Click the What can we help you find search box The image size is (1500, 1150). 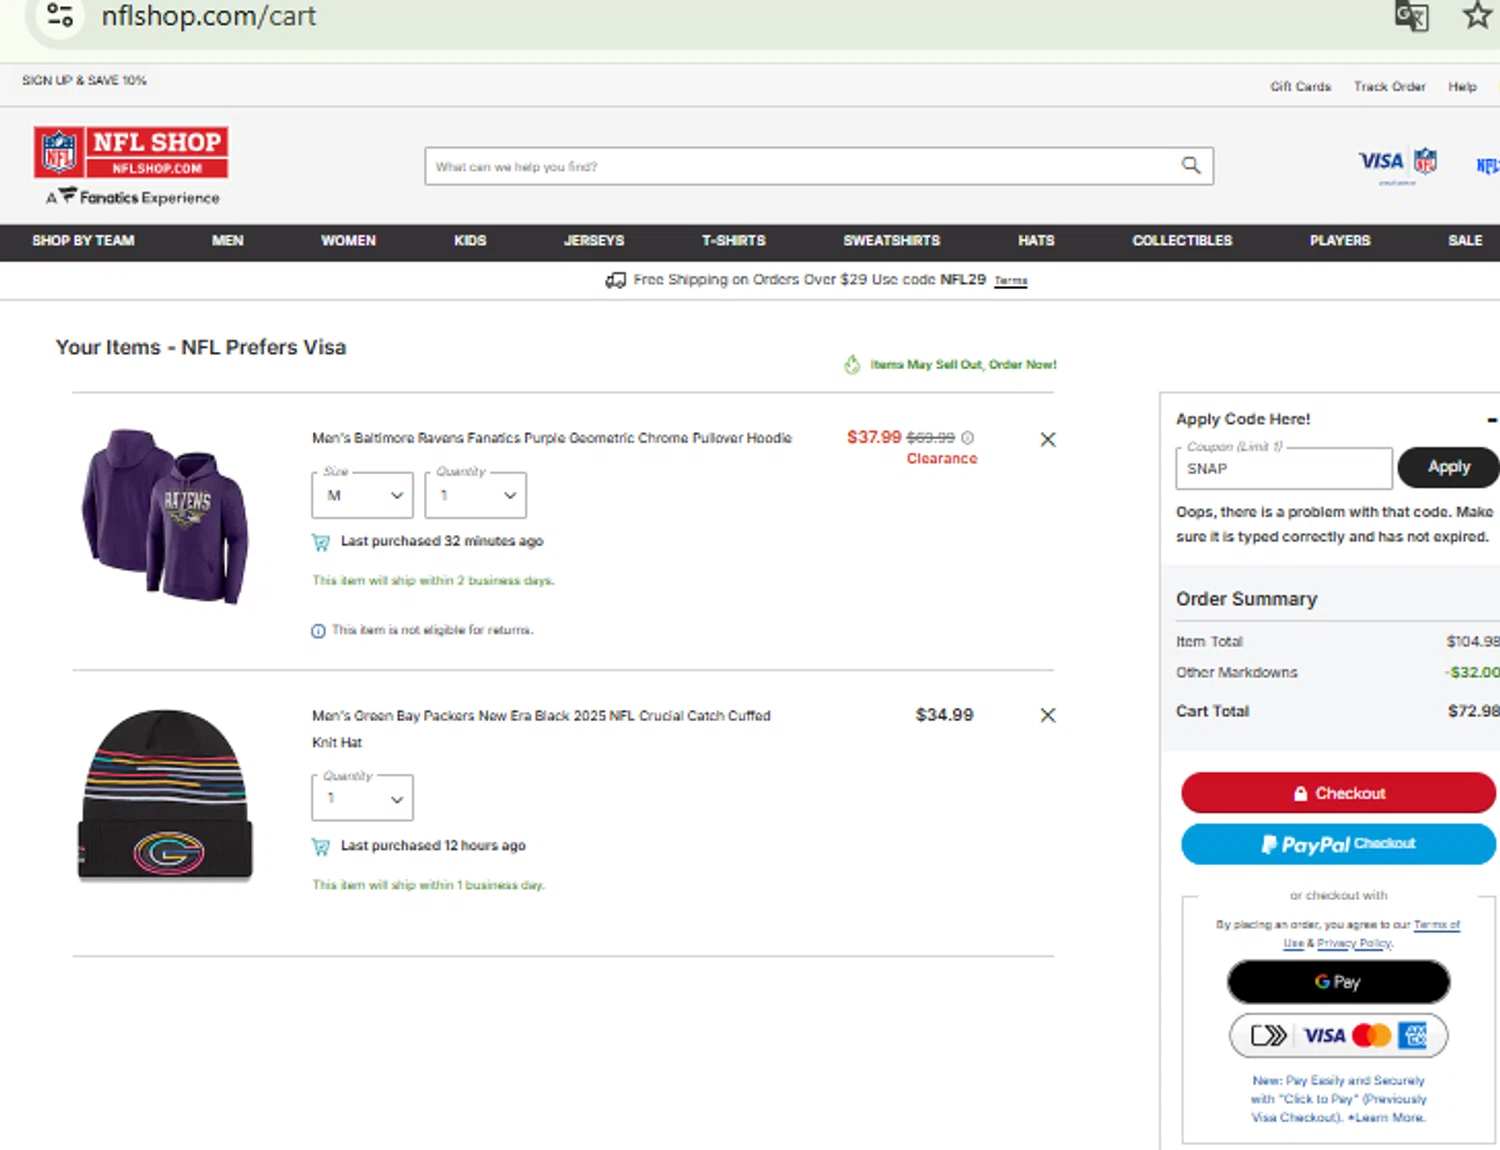point(819,166)
